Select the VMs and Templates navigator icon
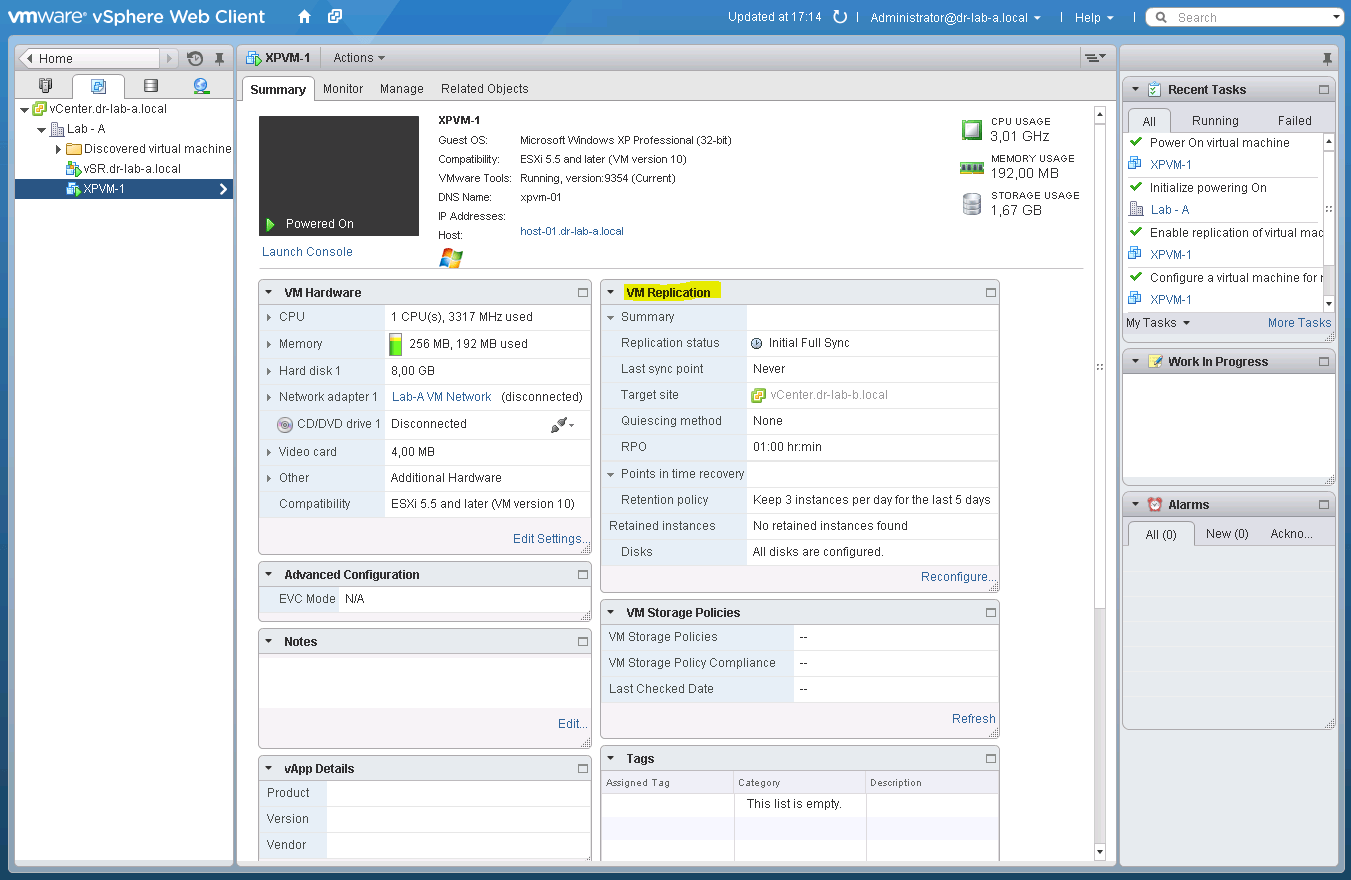Image resolution: width=1351 pixels, height=880 pixels. pyautogui.click(x=98, y=85)
